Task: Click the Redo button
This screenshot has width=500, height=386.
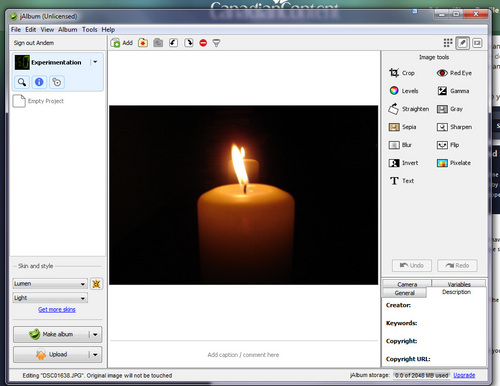Action: tap(457, 265)
